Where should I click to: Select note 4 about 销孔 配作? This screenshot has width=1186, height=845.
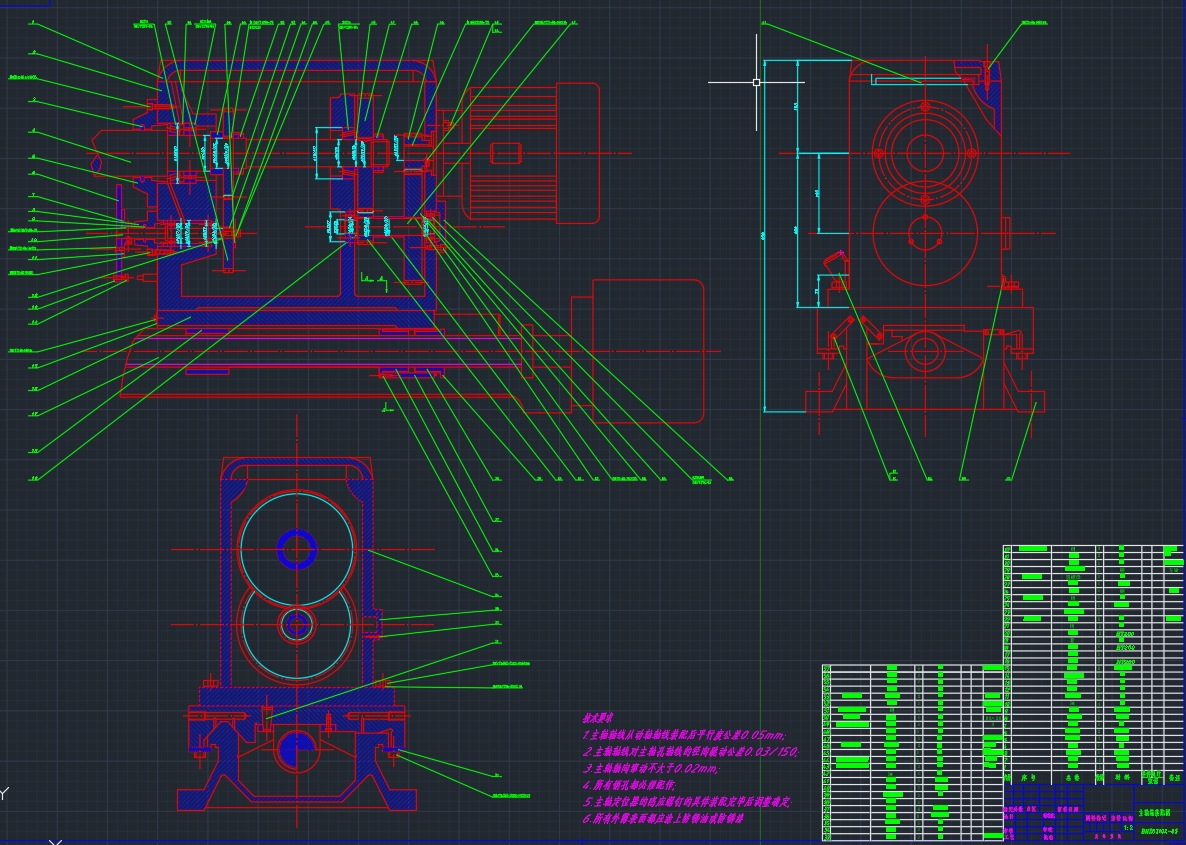click(x=631, y=785)
